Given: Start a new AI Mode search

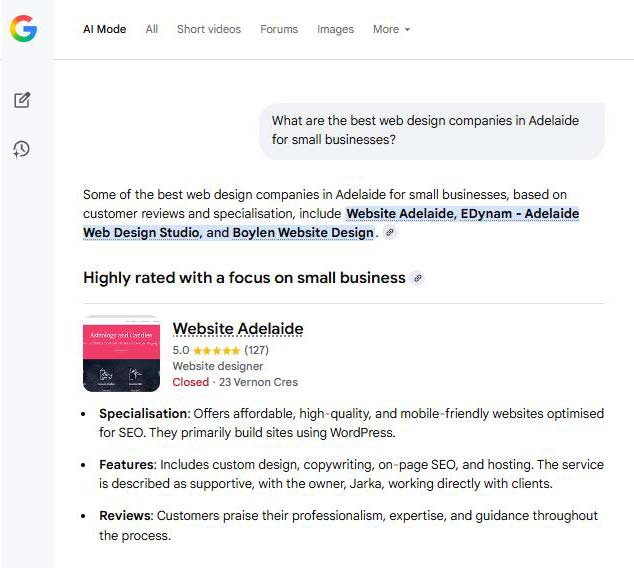Looking at the screenshot, I should coord(22,100).
